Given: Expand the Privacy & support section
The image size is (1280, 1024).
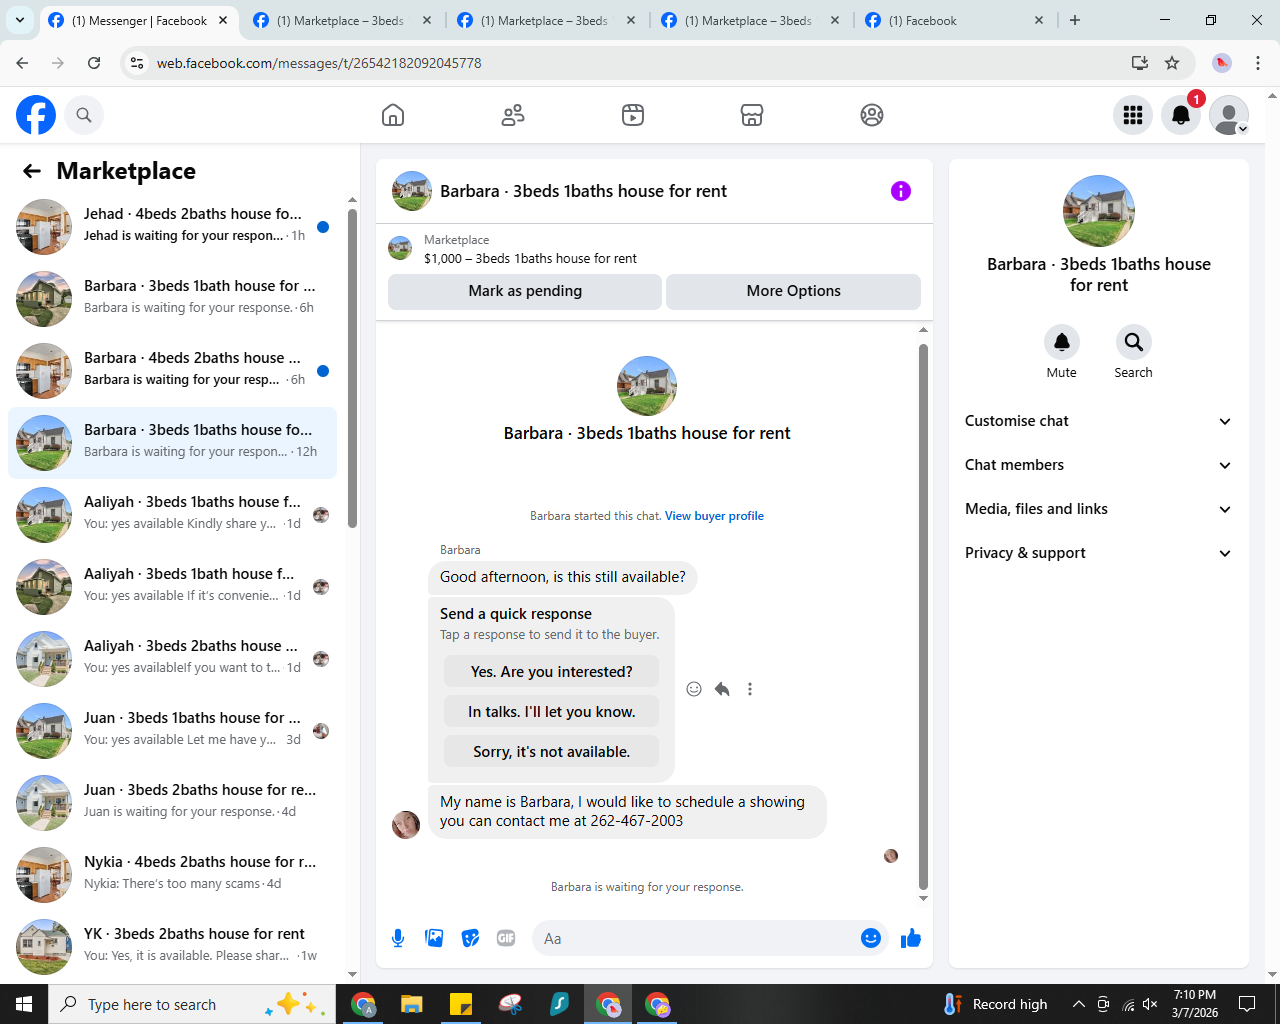Looking at the screenshot, I should click(1098, 553).
